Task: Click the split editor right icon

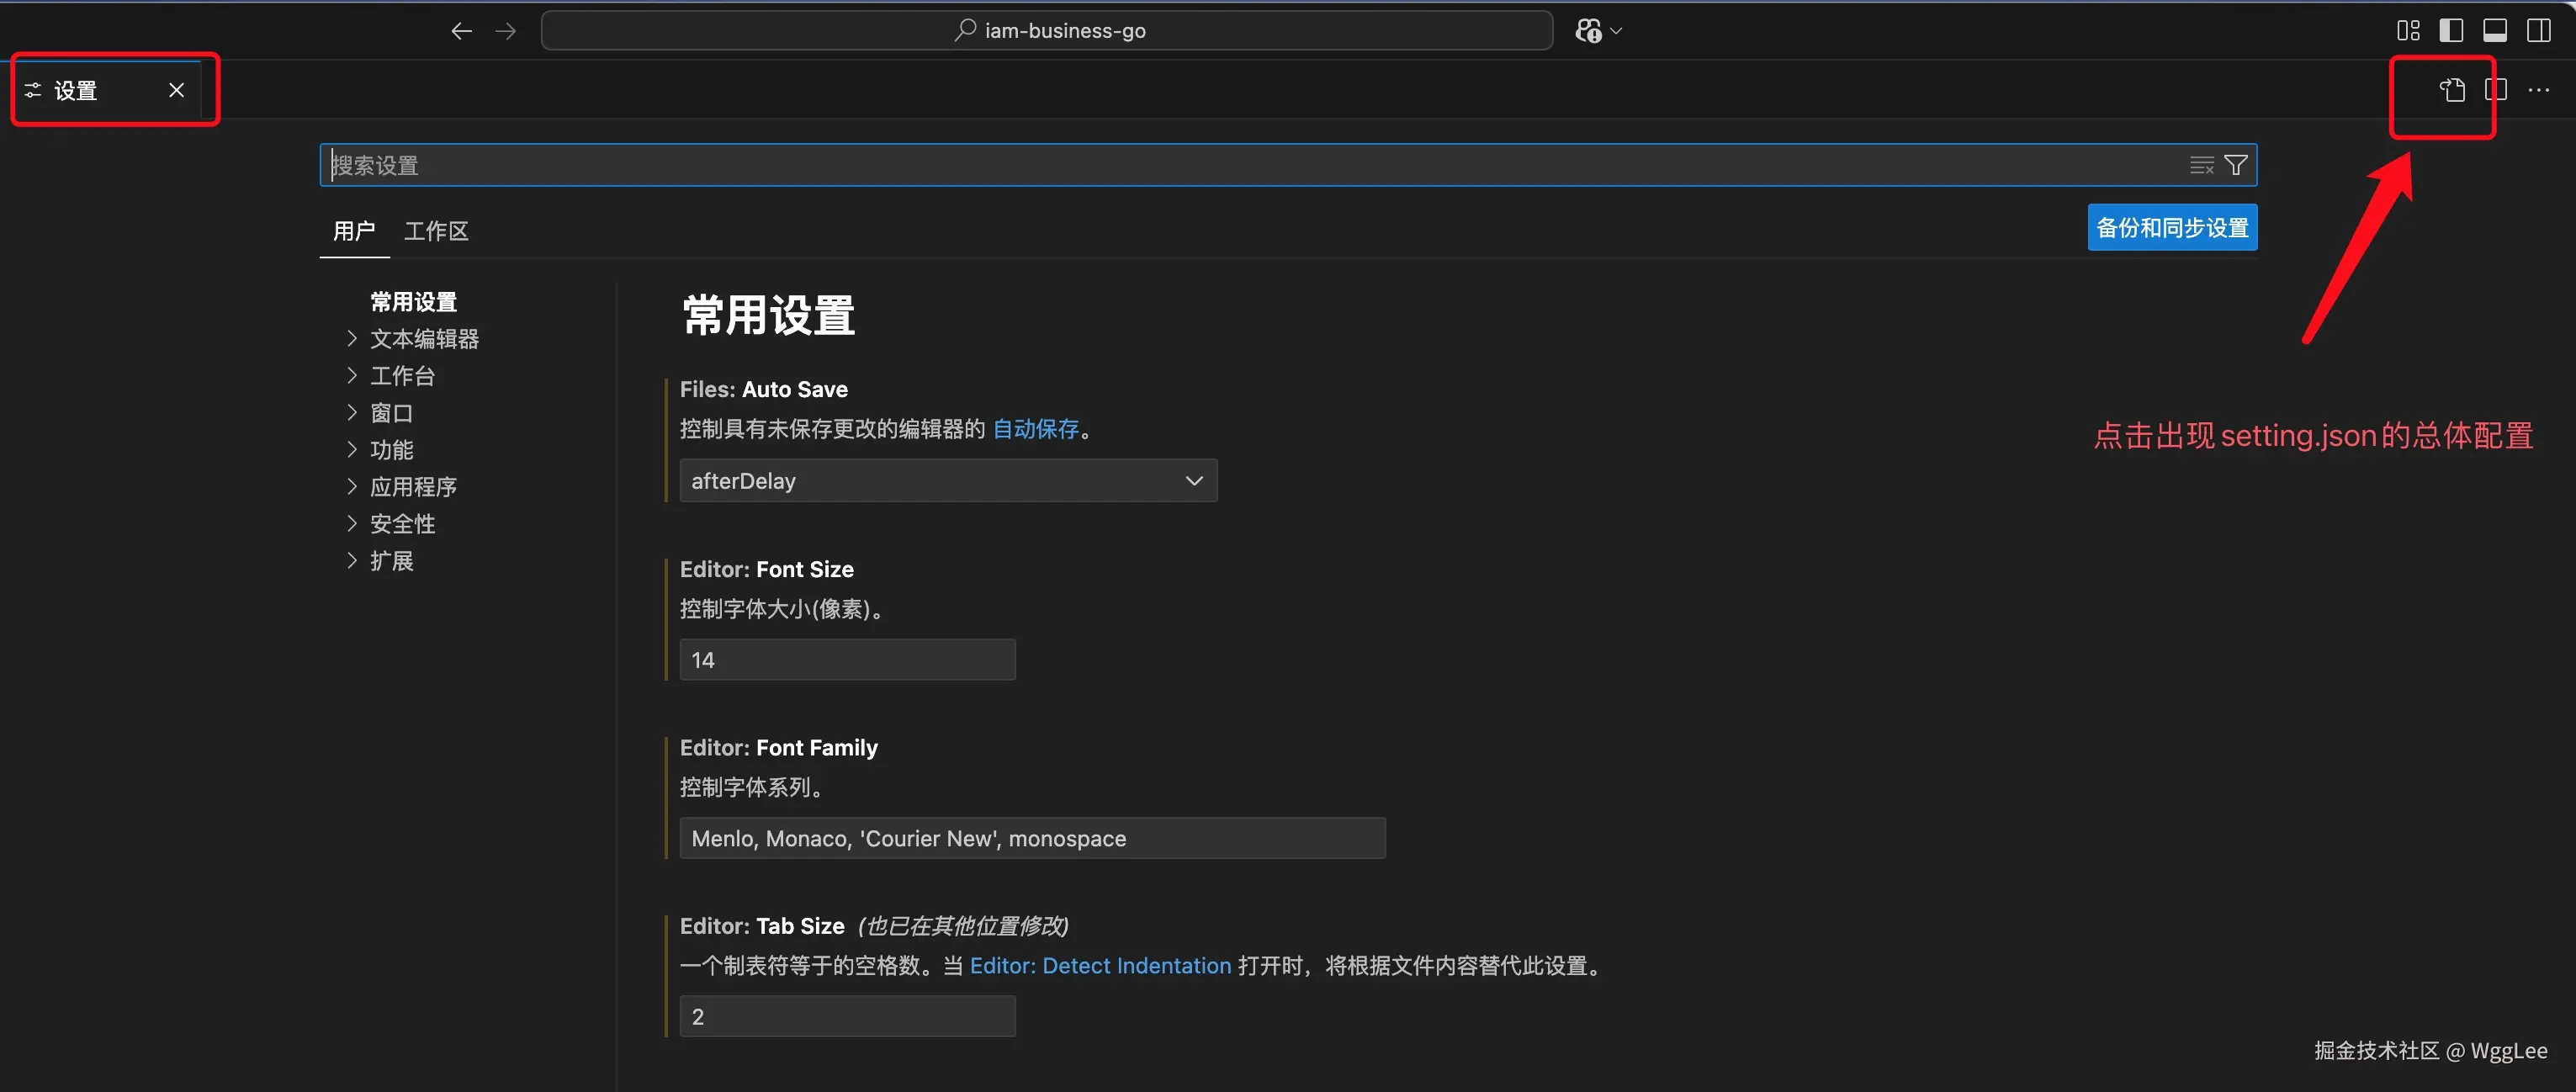Action: click(2496, 90)
